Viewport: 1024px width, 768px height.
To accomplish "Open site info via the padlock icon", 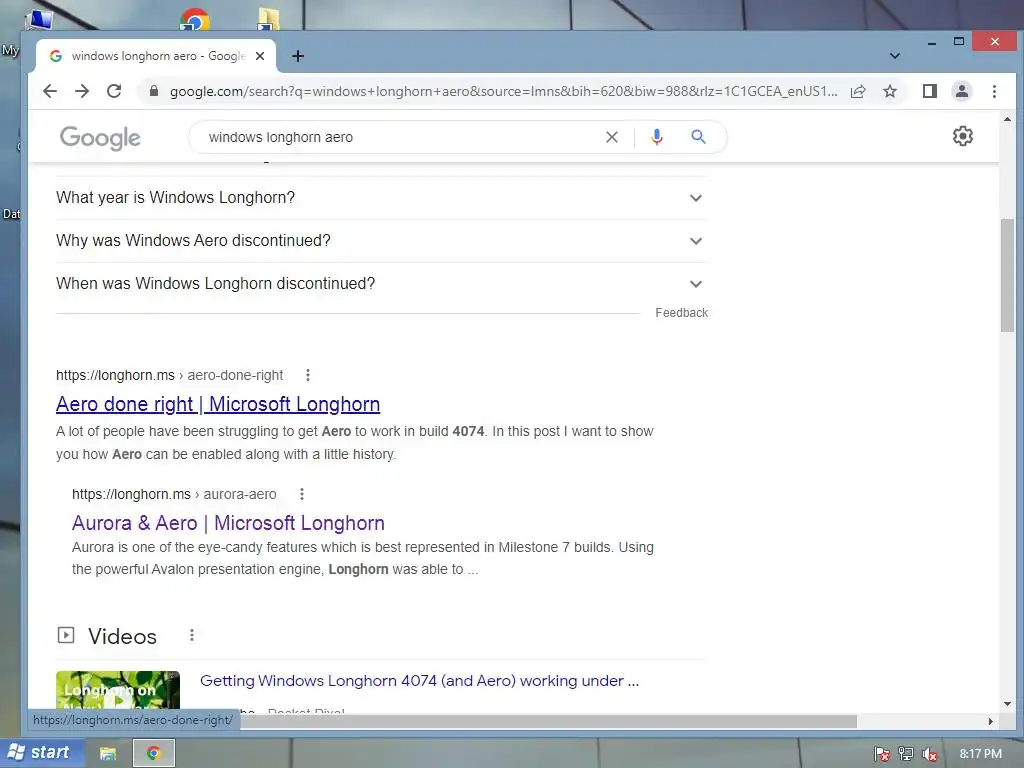I will coord(154,91).
